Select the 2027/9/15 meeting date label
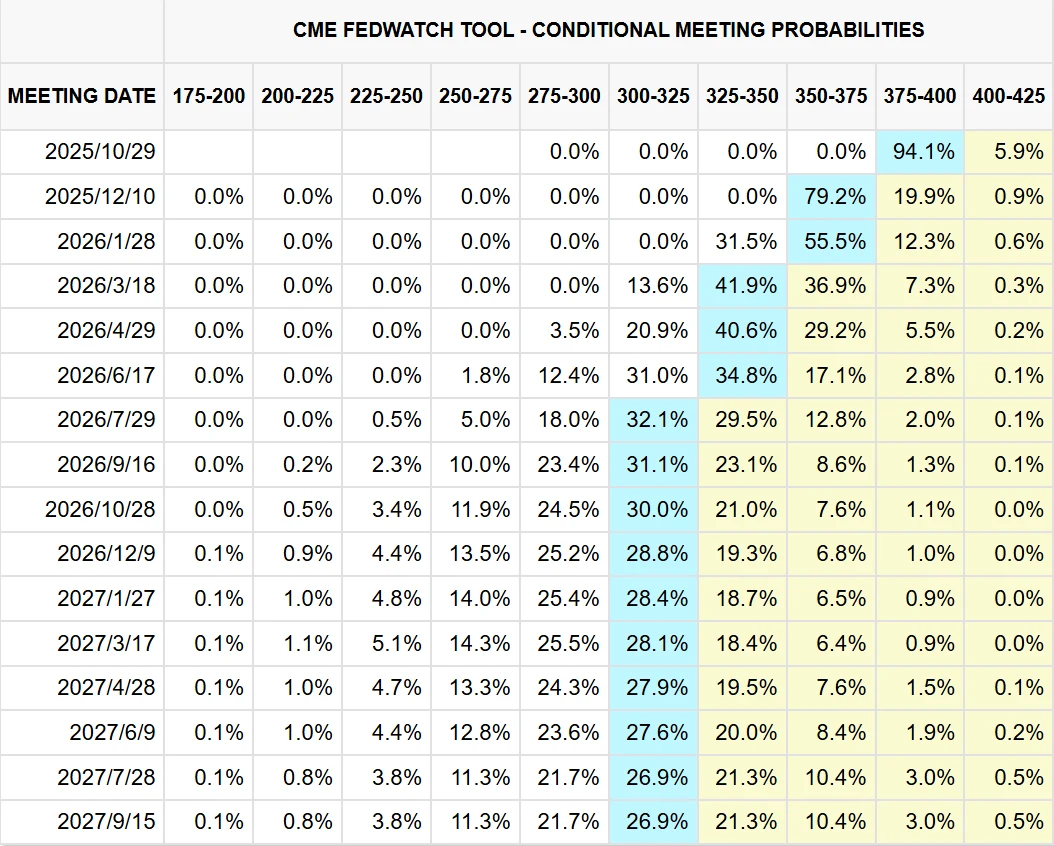The image size is (1054, 846). pos(106,821)
